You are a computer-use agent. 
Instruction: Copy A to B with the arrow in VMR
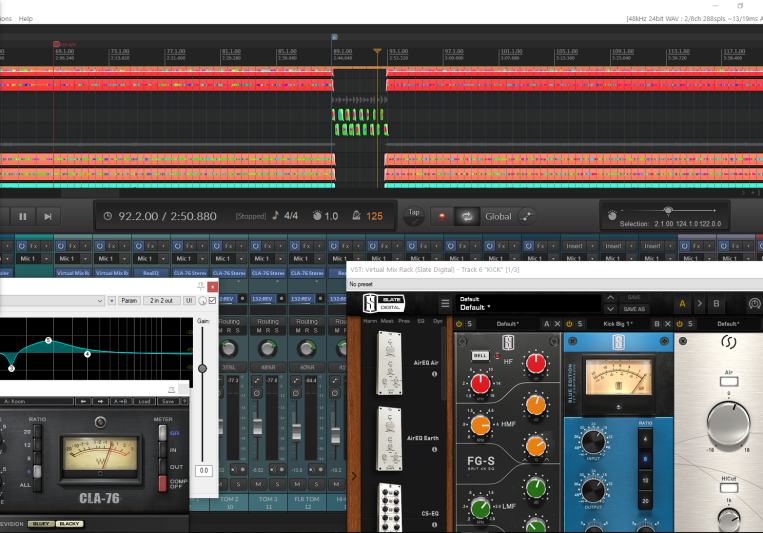[x=699, y=304]
